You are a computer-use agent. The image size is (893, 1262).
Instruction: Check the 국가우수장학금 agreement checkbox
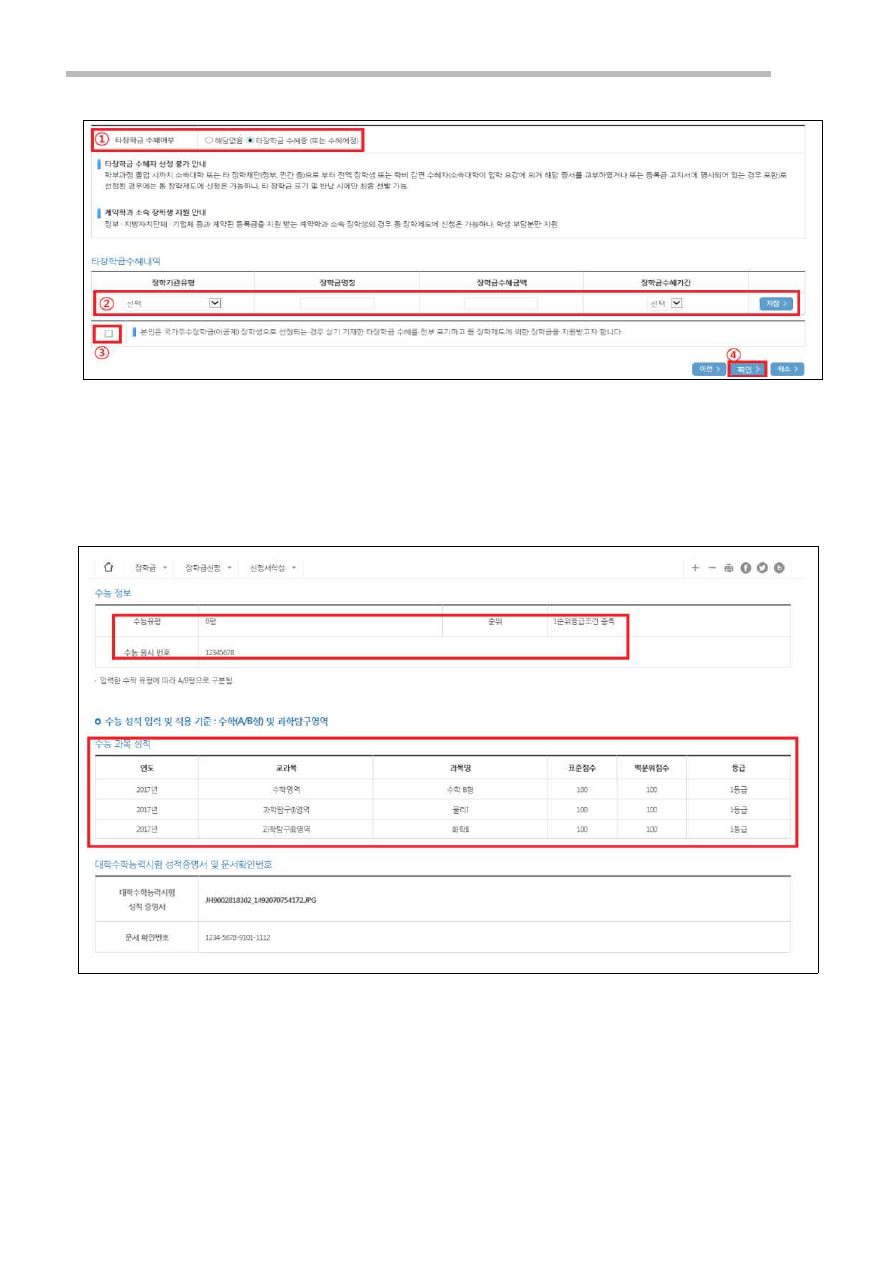[108, 333]
